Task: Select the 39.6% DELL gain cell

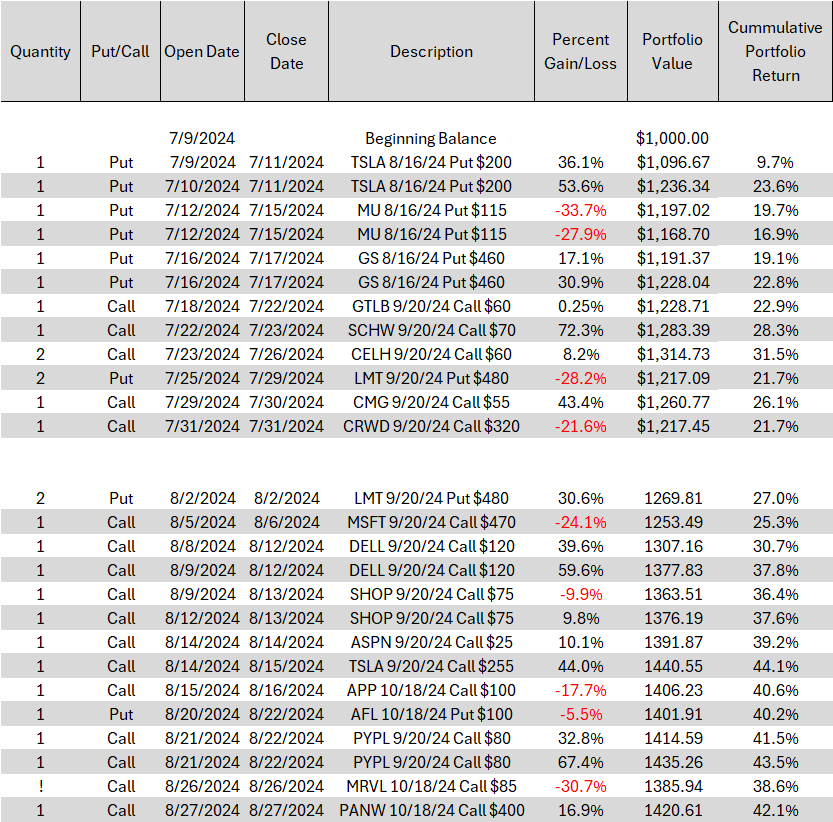Action: [x=581, y=546]
